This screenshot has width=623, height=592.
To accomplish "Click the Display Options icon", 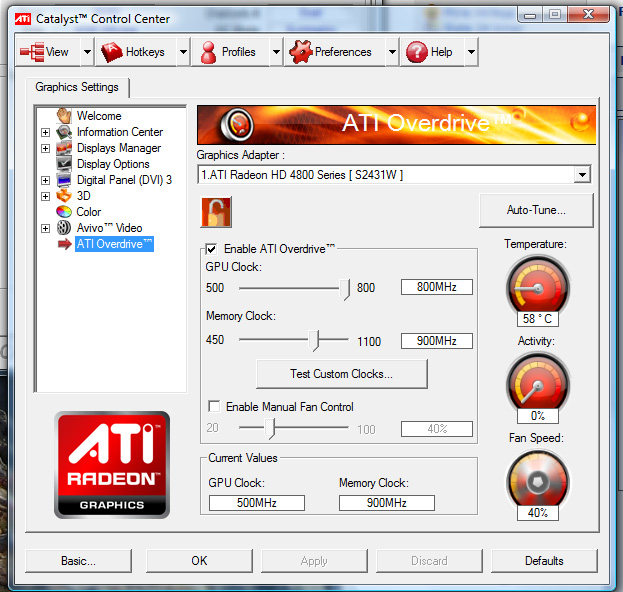I will point(64,164).
